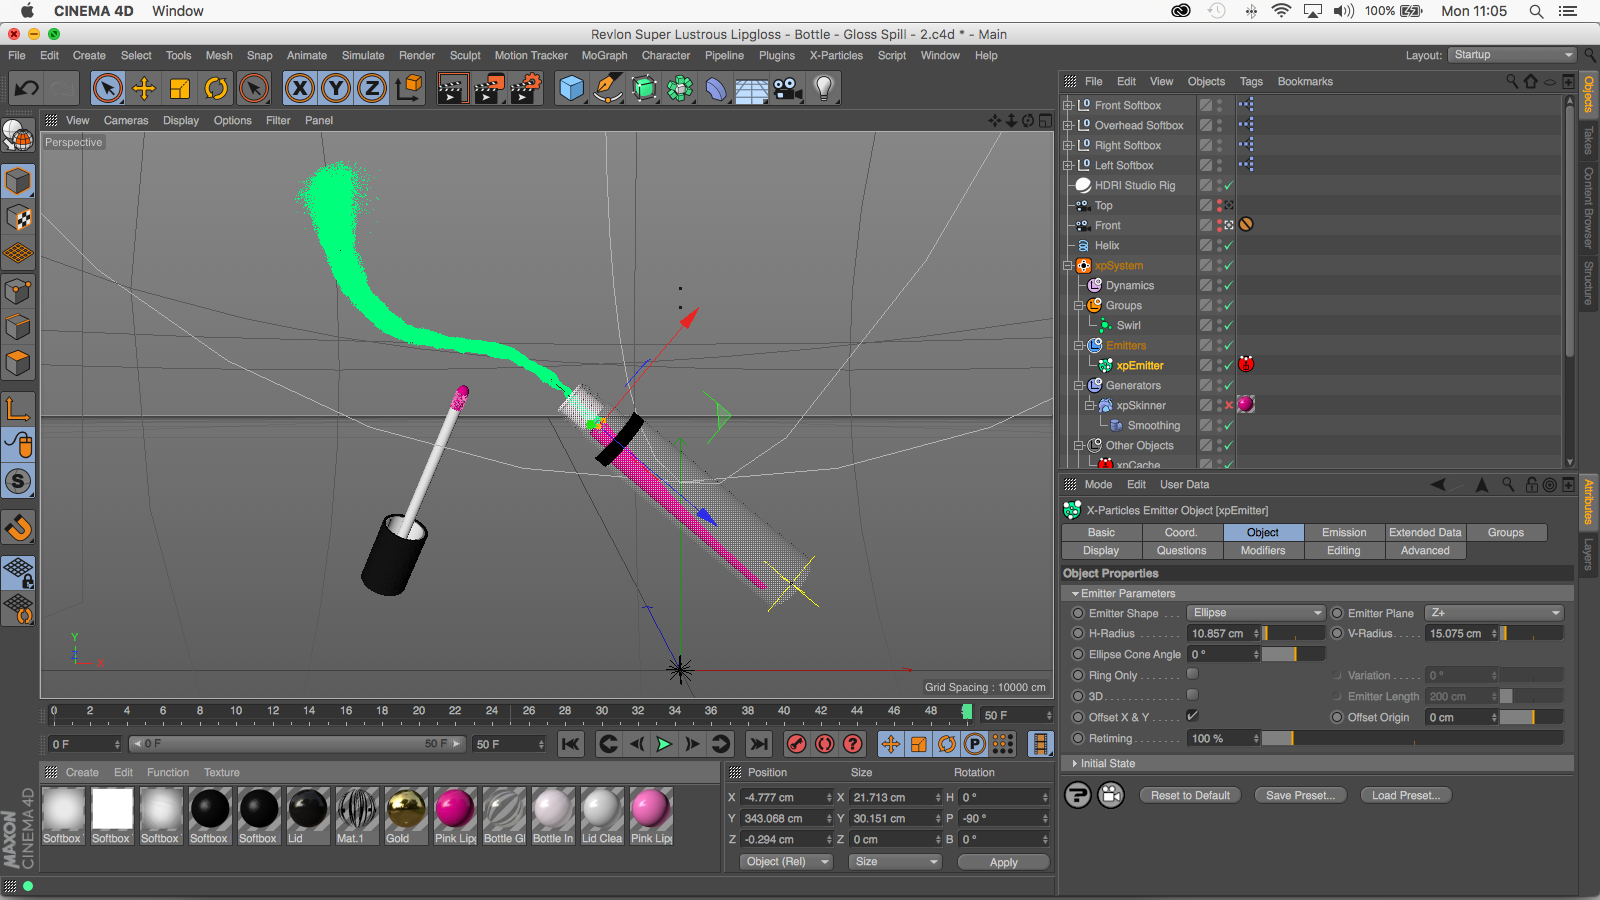Click the Retiming slider bar
Image resolution: width=1600 pixels, height=900 pixels.
coord(1412,738)
